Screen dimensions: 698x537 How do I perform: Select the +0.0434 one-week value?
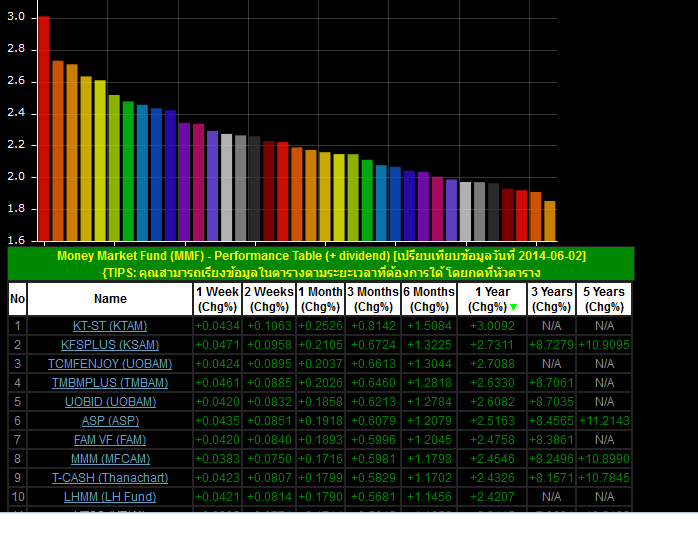tap(217, 326)
